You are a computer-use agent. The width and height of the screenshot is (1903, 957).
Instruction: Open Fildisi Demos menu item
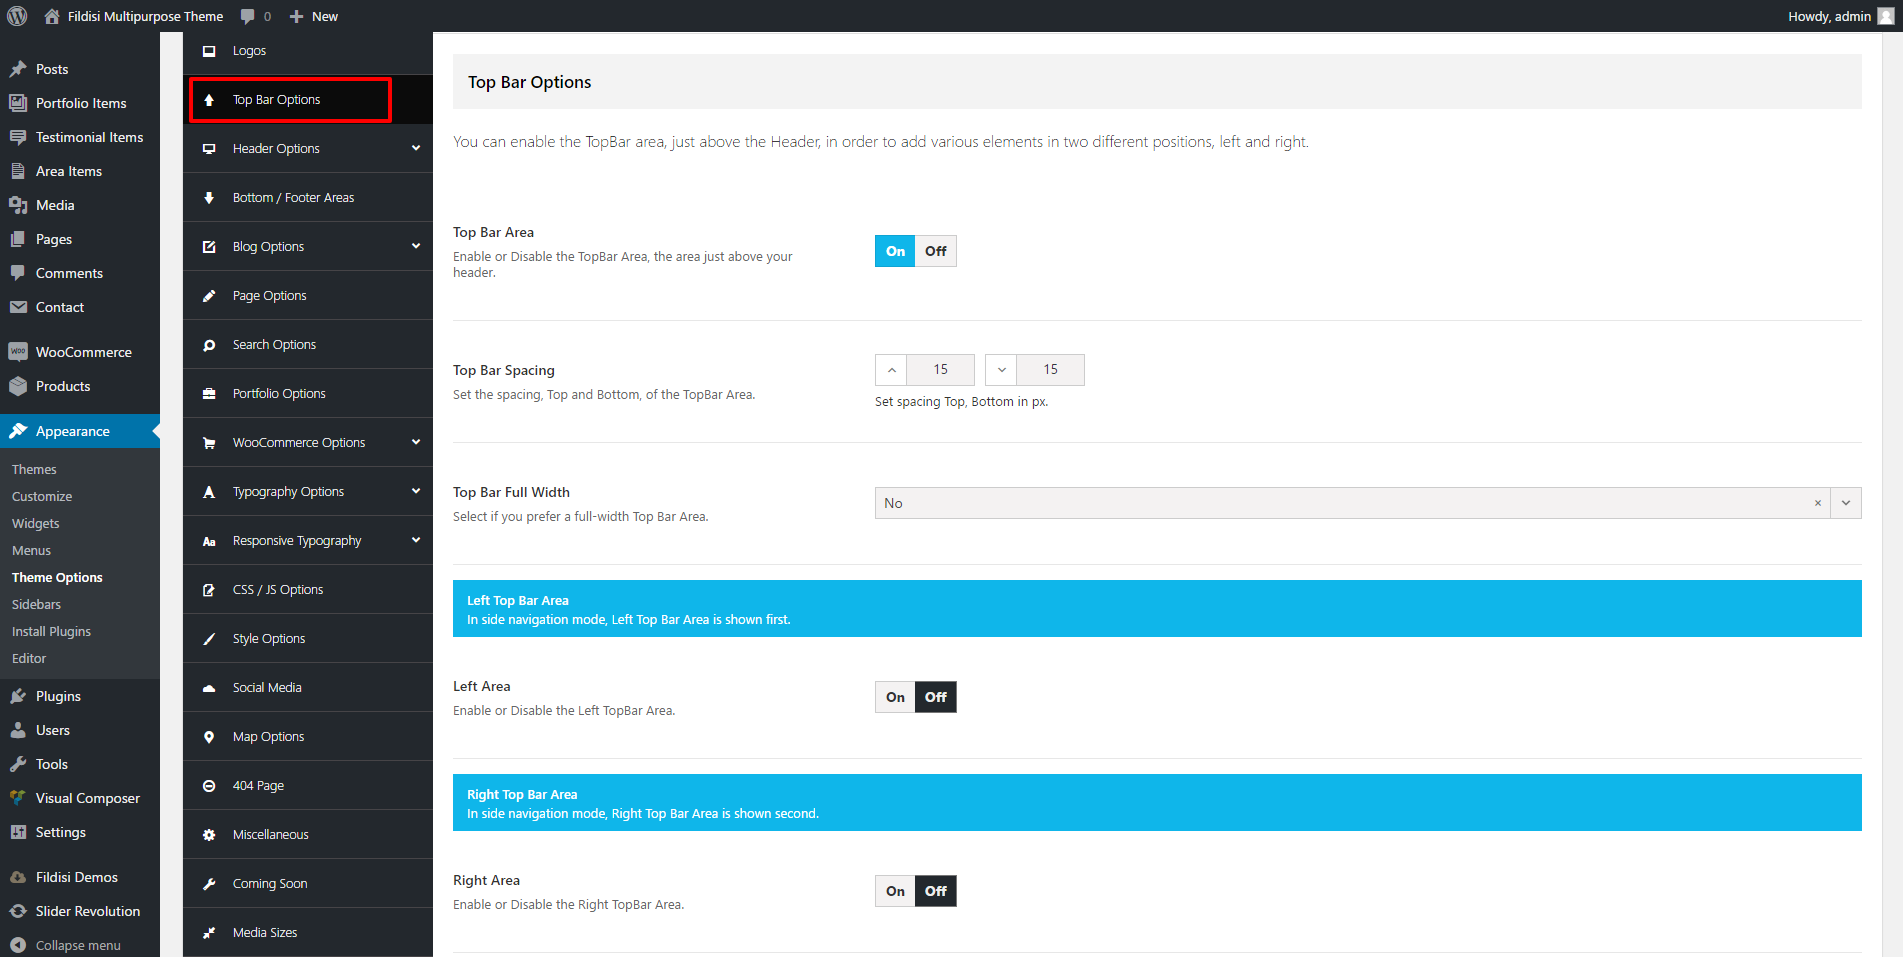click(80, 877)
